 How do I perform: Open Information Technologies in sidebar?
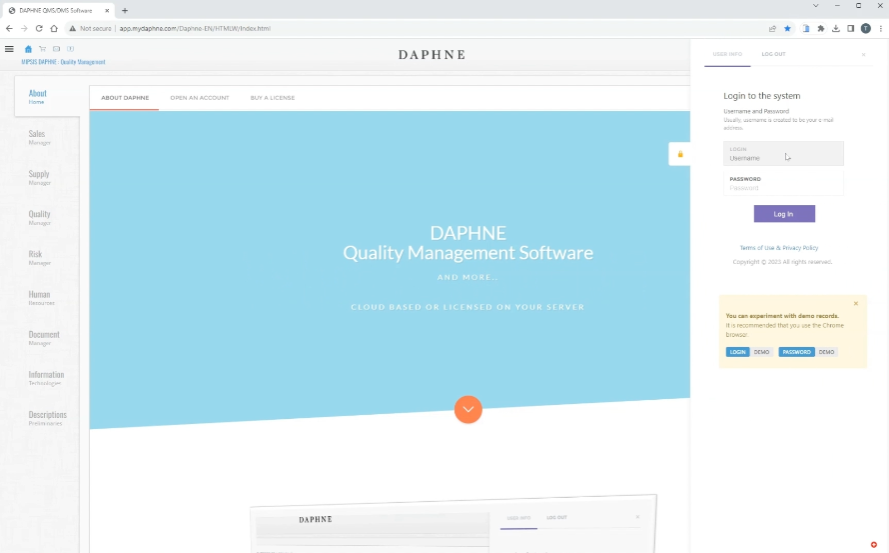46,378
